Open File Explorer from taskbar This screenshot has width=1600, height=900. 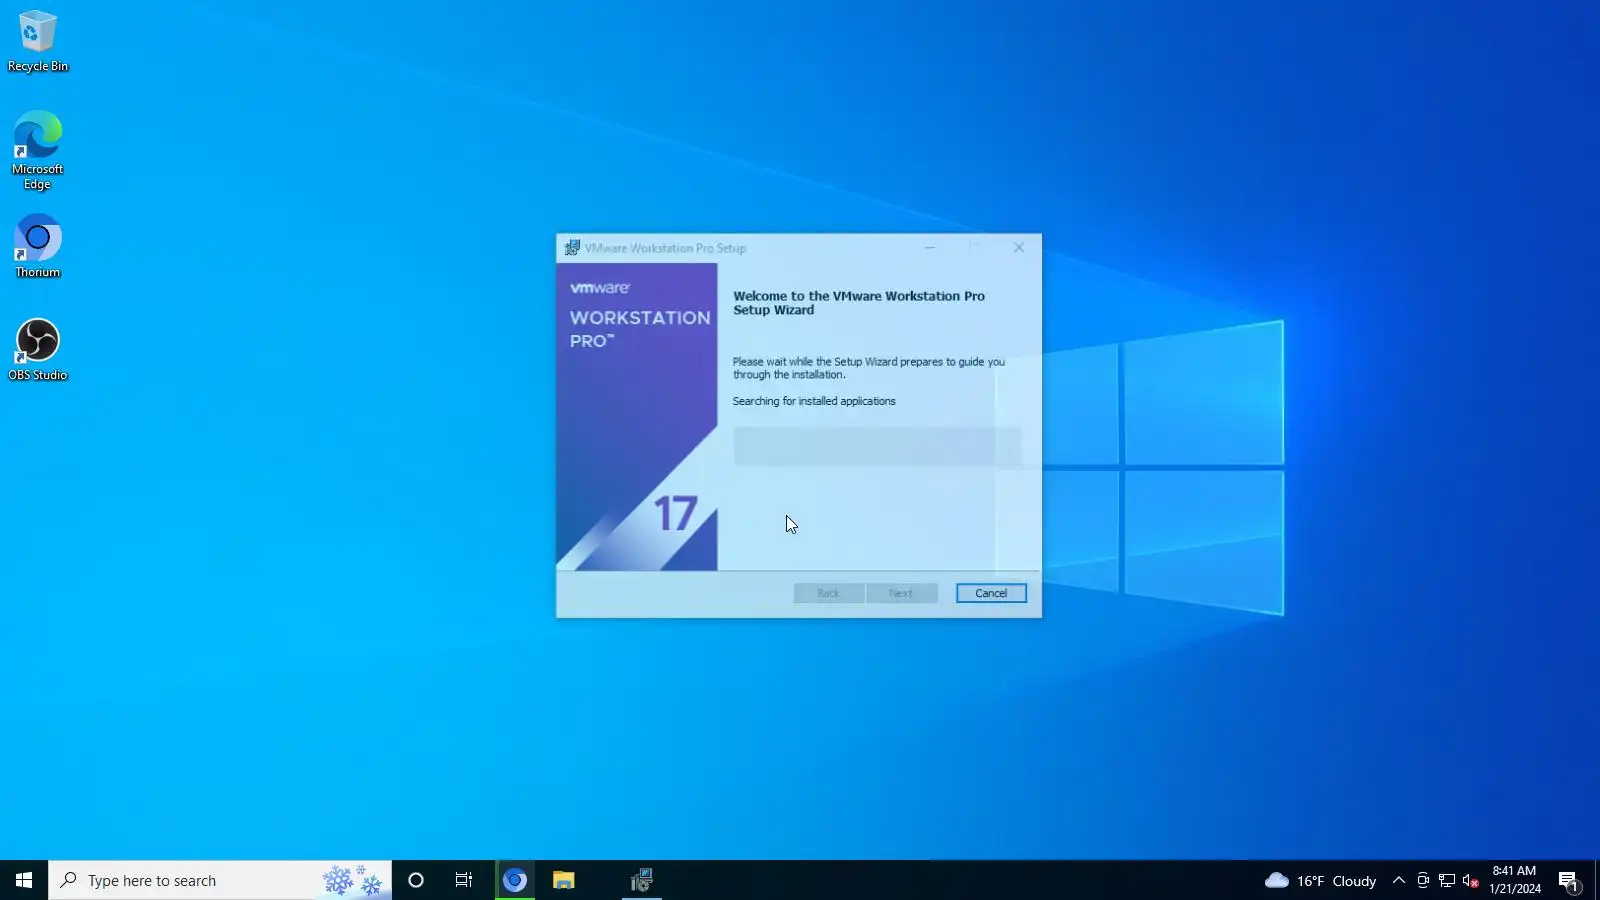point(564,880)
